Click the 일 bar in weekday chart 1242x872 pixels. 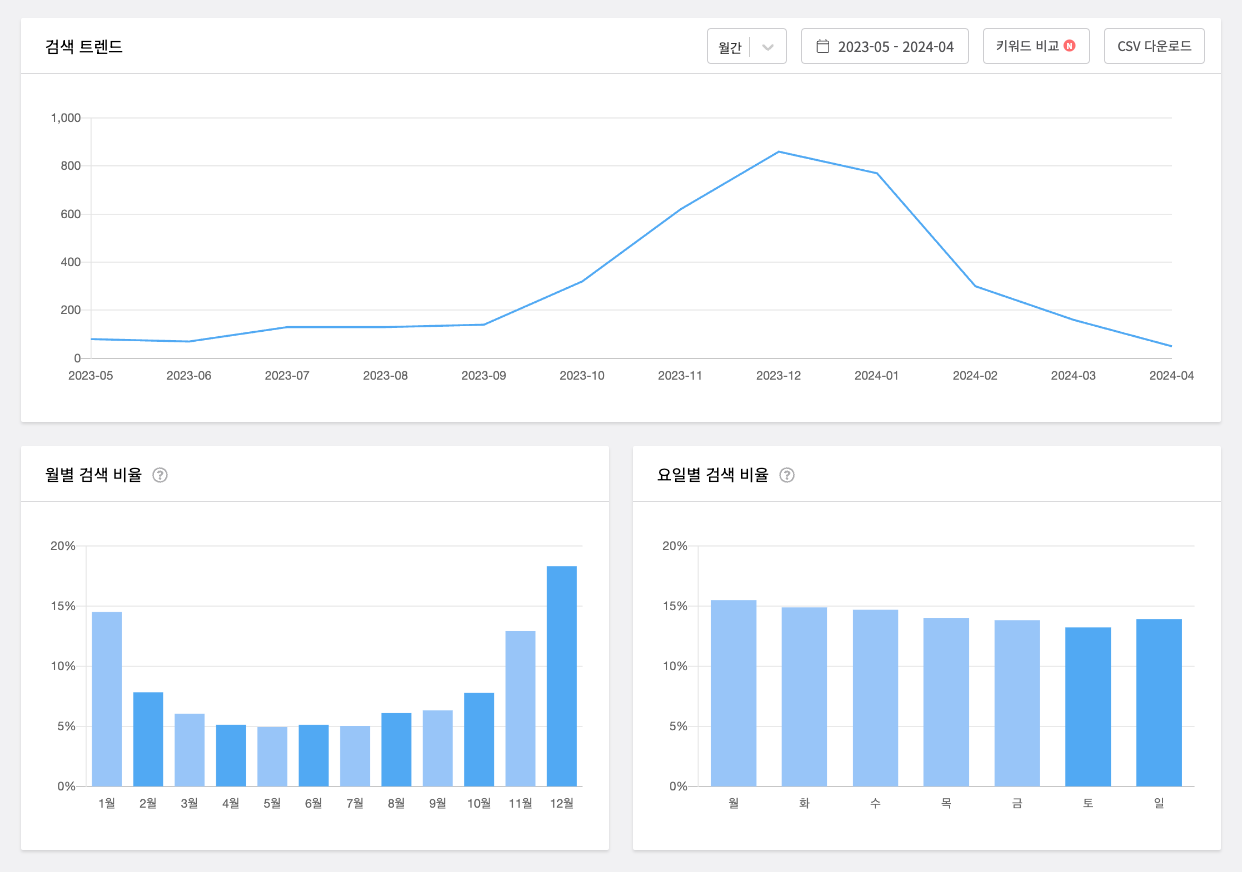click(x=1159, y=703)
